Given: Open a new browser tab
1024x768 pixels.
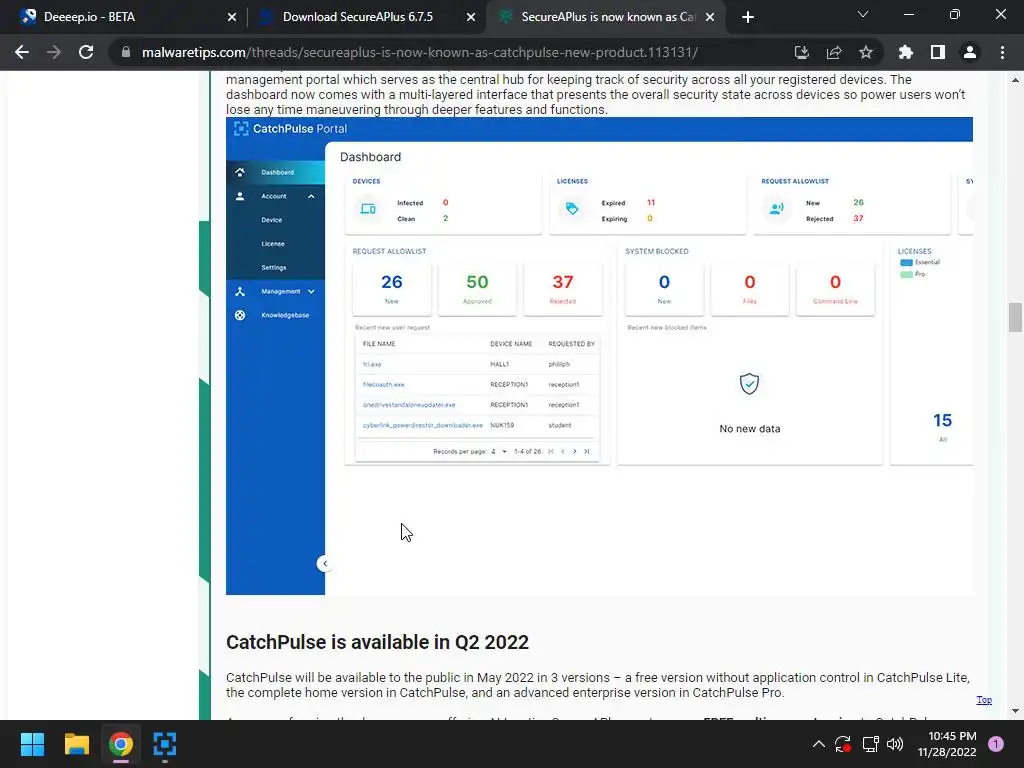Looking at the screenshot, I should (748, 17).
